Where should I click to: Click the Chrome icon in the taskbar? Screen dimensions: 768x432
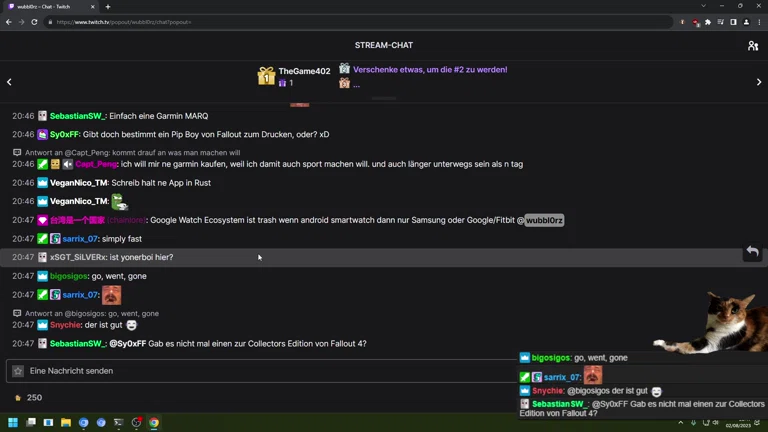pyautogui.click(x=154, y=423)
